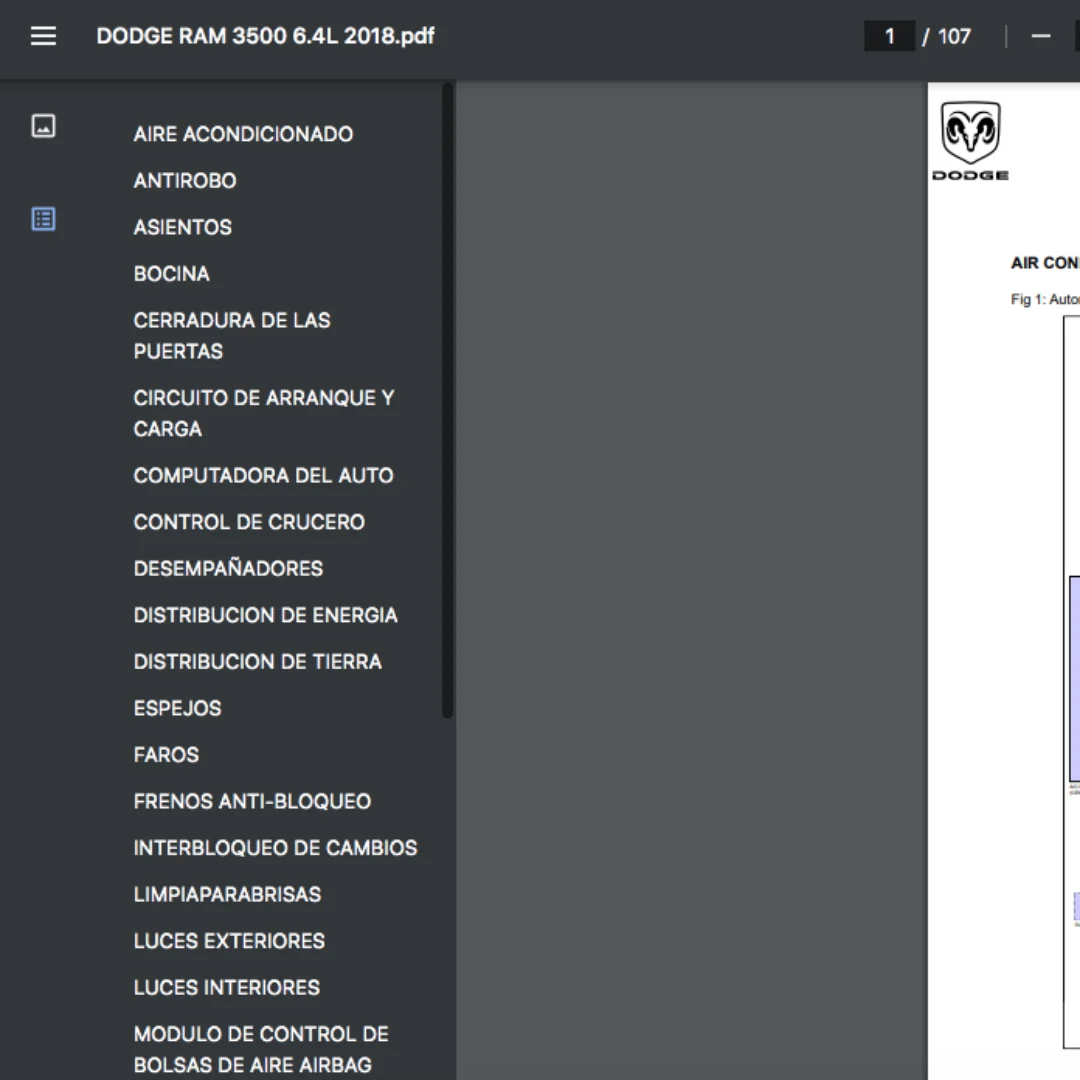Switch to document outline view
Screen dimensions: 1080x1080
coord(43,219)
